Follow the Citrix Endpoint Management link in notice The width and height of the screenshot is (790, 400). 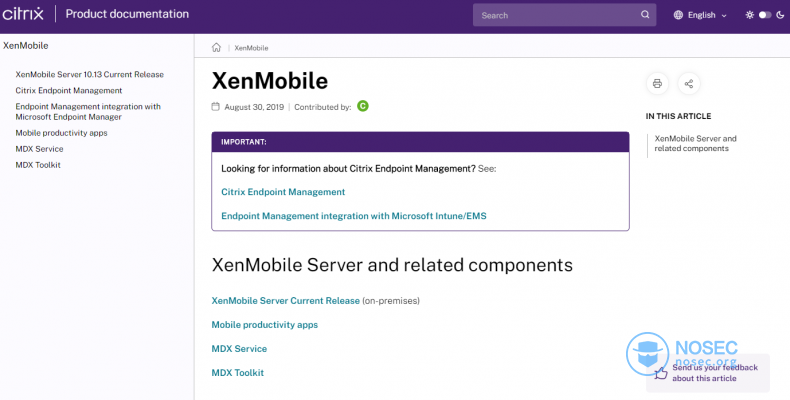283,192
